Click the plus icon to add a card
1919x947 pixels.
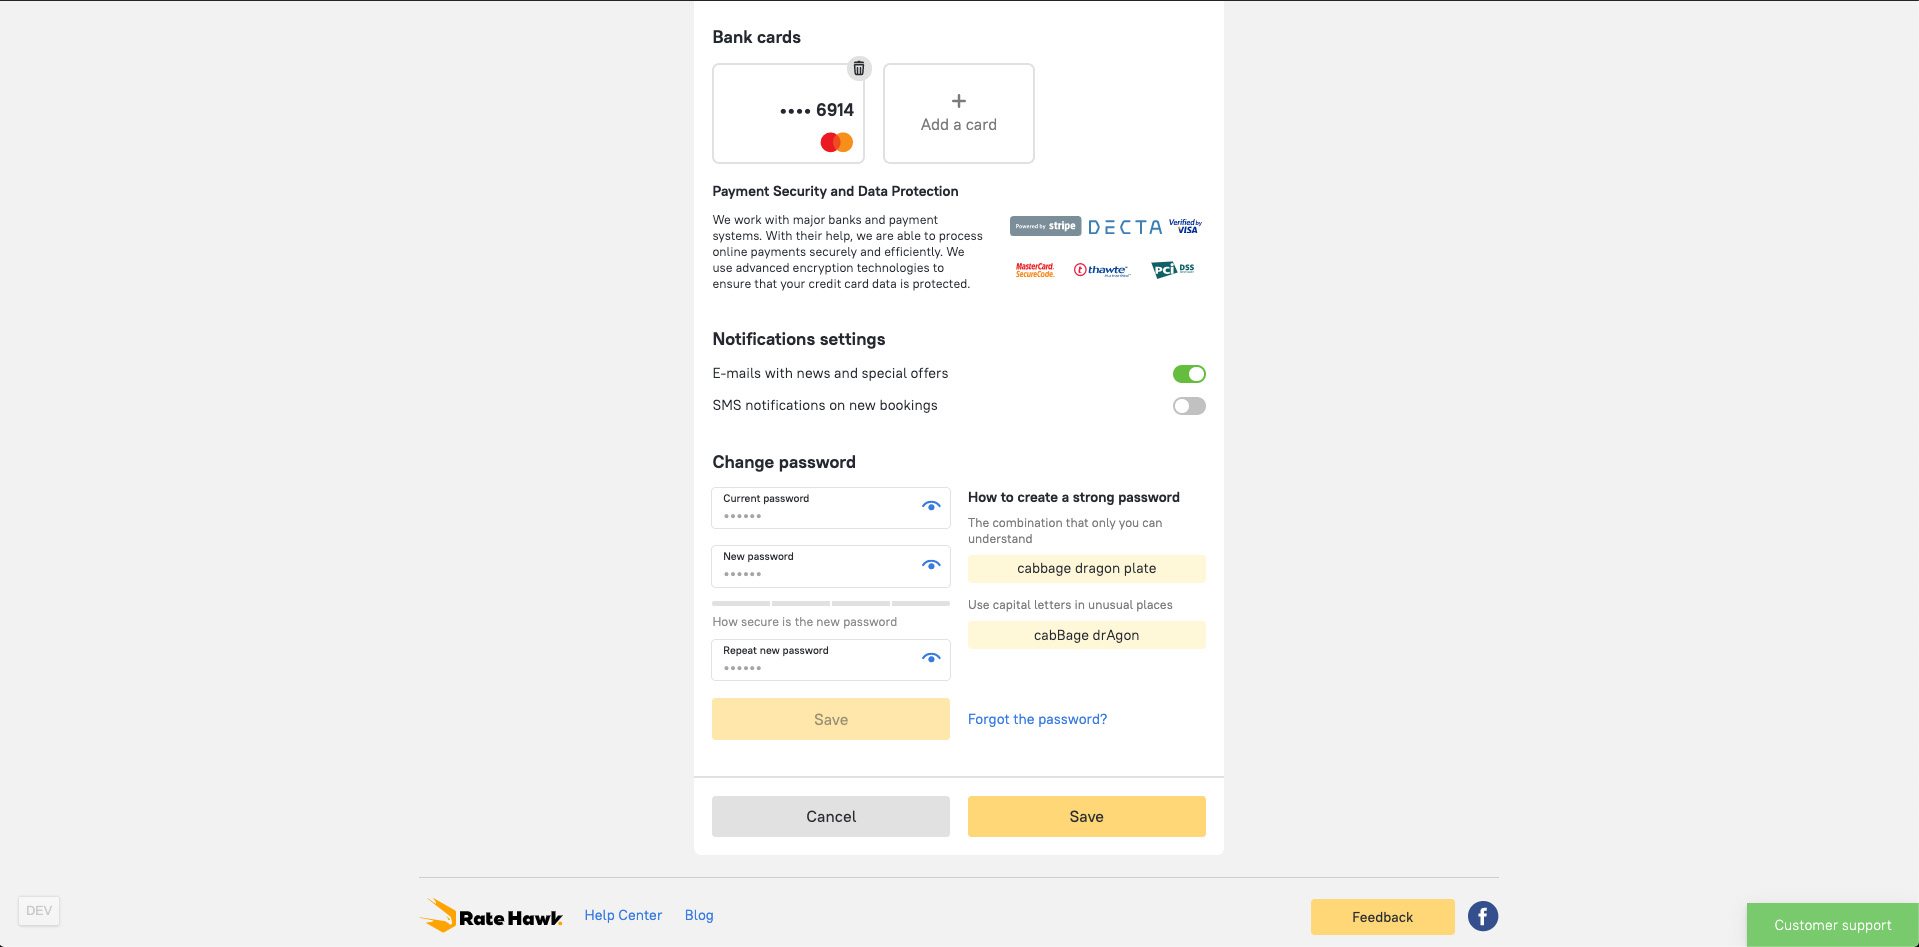[x=958, y=101]
